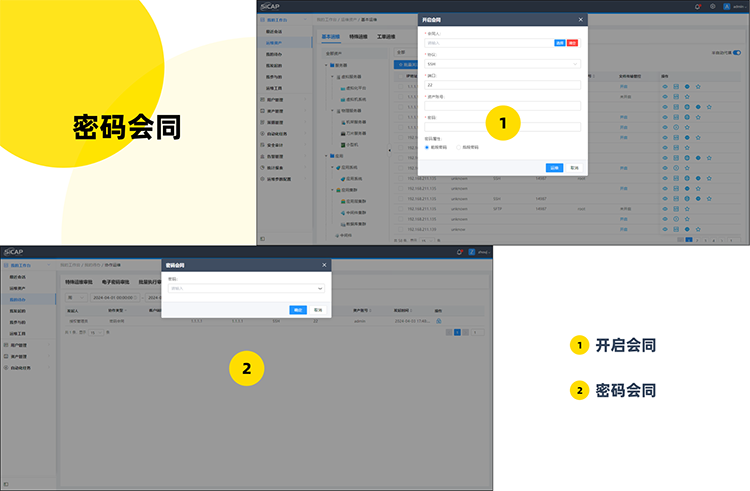Click 取消 in the 密码会同 dialog
Viewport: 750px width, 491px height.
coord(318,310)
